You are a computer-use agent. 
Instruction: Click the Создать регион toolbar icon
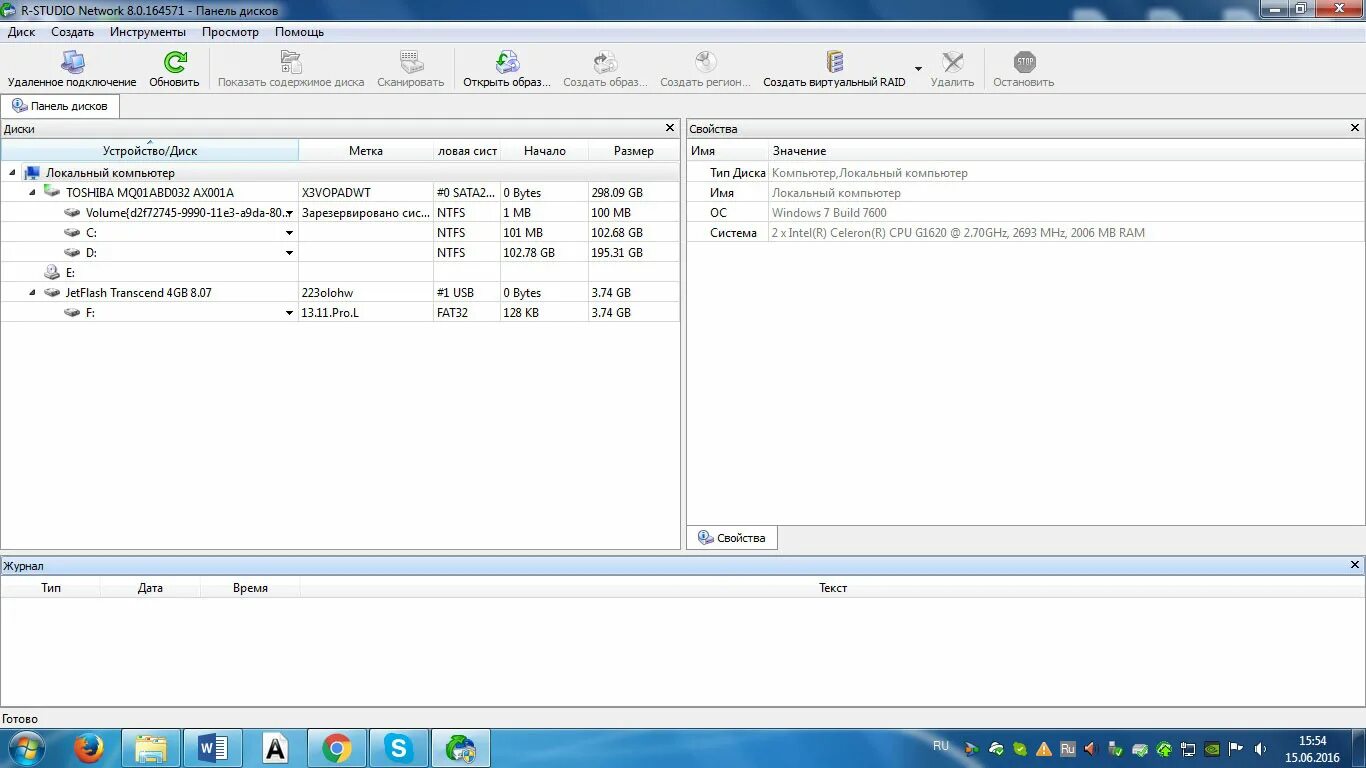[705, 63]
